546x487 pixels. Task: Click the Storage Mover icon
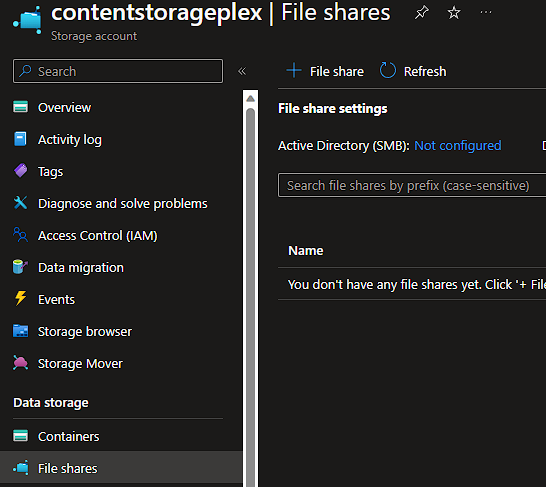(x=21, y=363)
